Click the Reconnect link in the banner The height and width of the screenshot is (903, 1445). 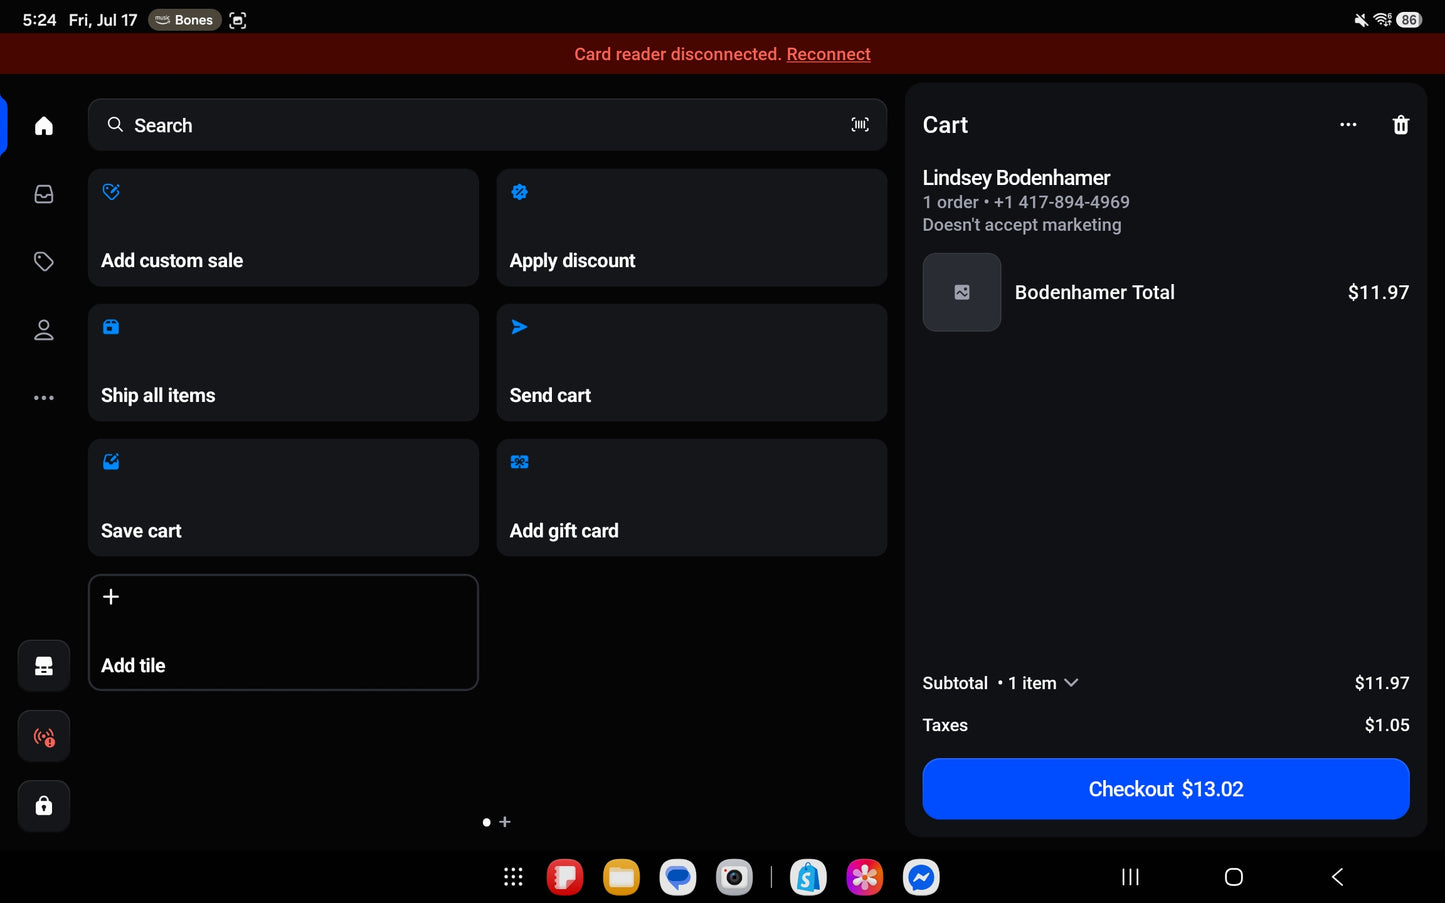pos(828,54)
